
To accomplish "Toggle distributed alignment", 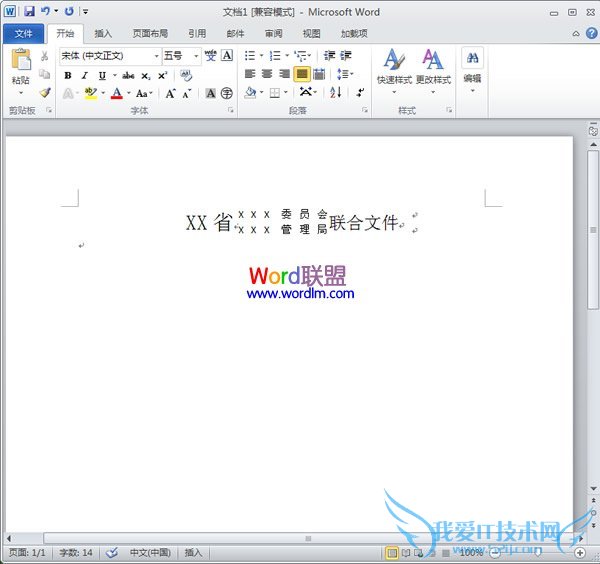I will pyautogui.click(x=319, y=74).
